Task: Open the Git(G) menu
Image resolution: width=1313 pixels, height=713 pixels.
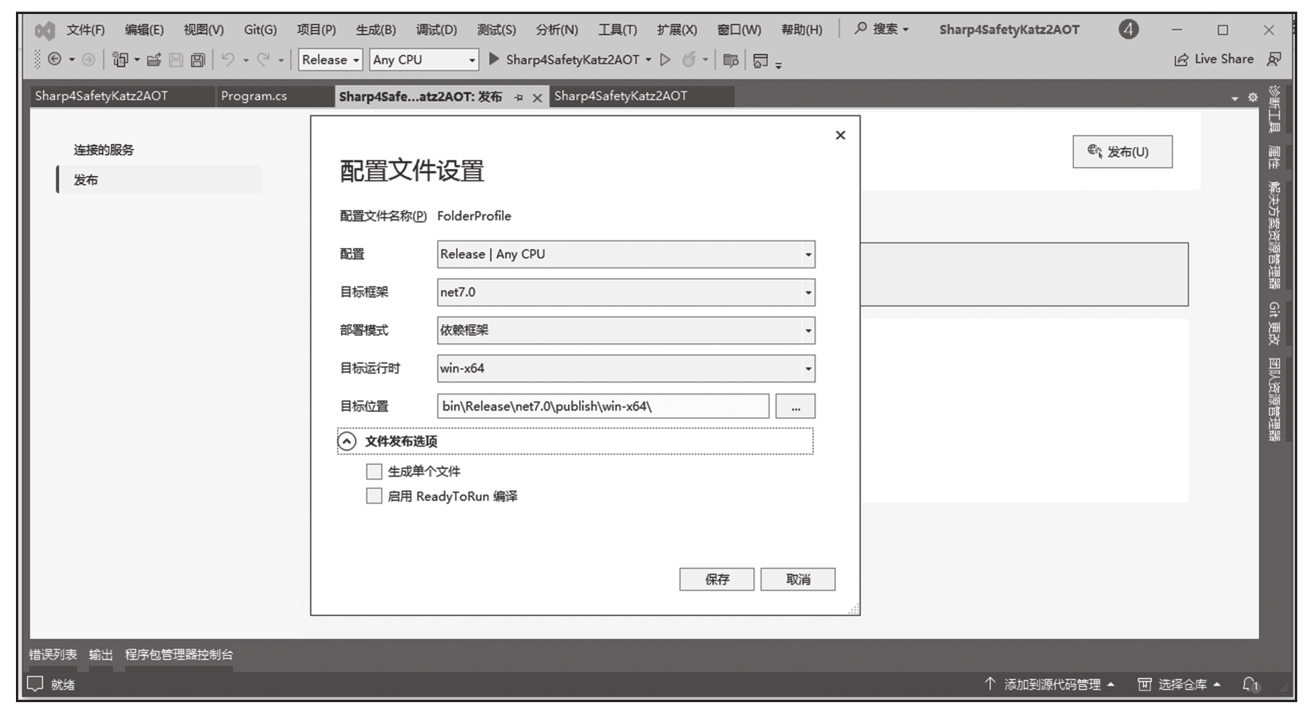Action: [x=260, y=30]
